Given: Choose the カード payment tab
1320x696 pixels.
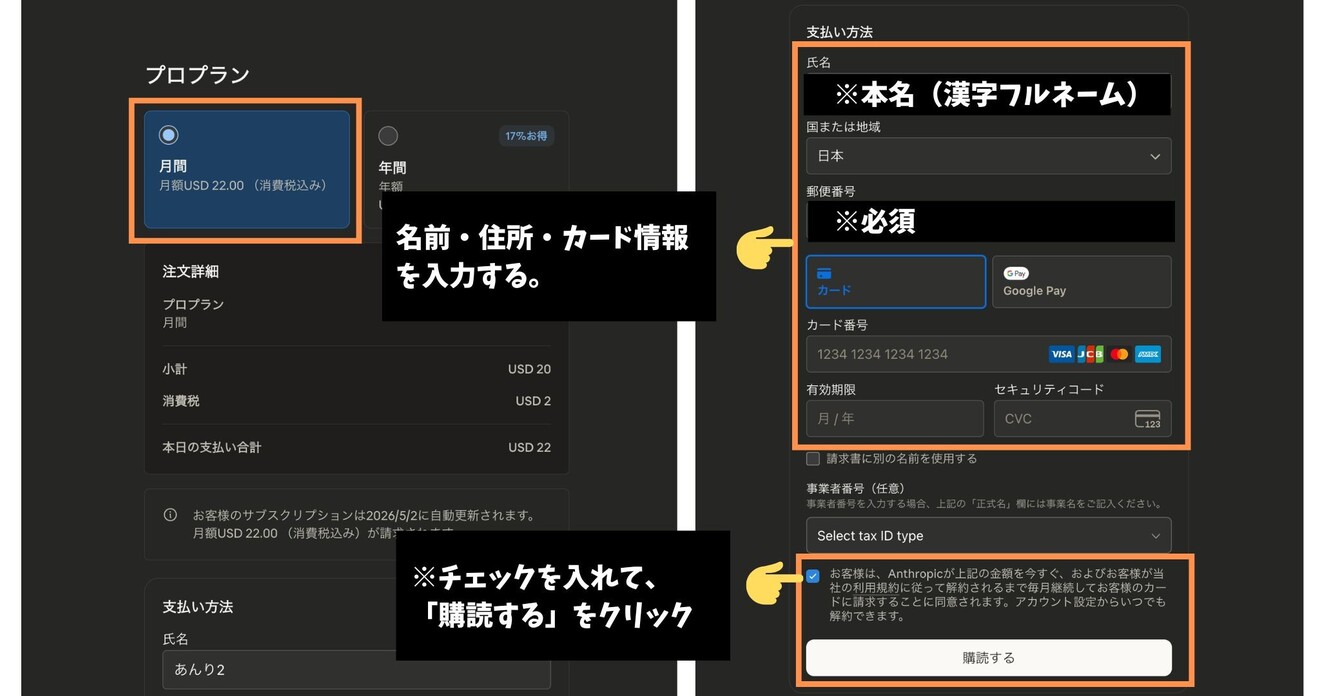Looking at the screenshot, I should tap(895, 281).
